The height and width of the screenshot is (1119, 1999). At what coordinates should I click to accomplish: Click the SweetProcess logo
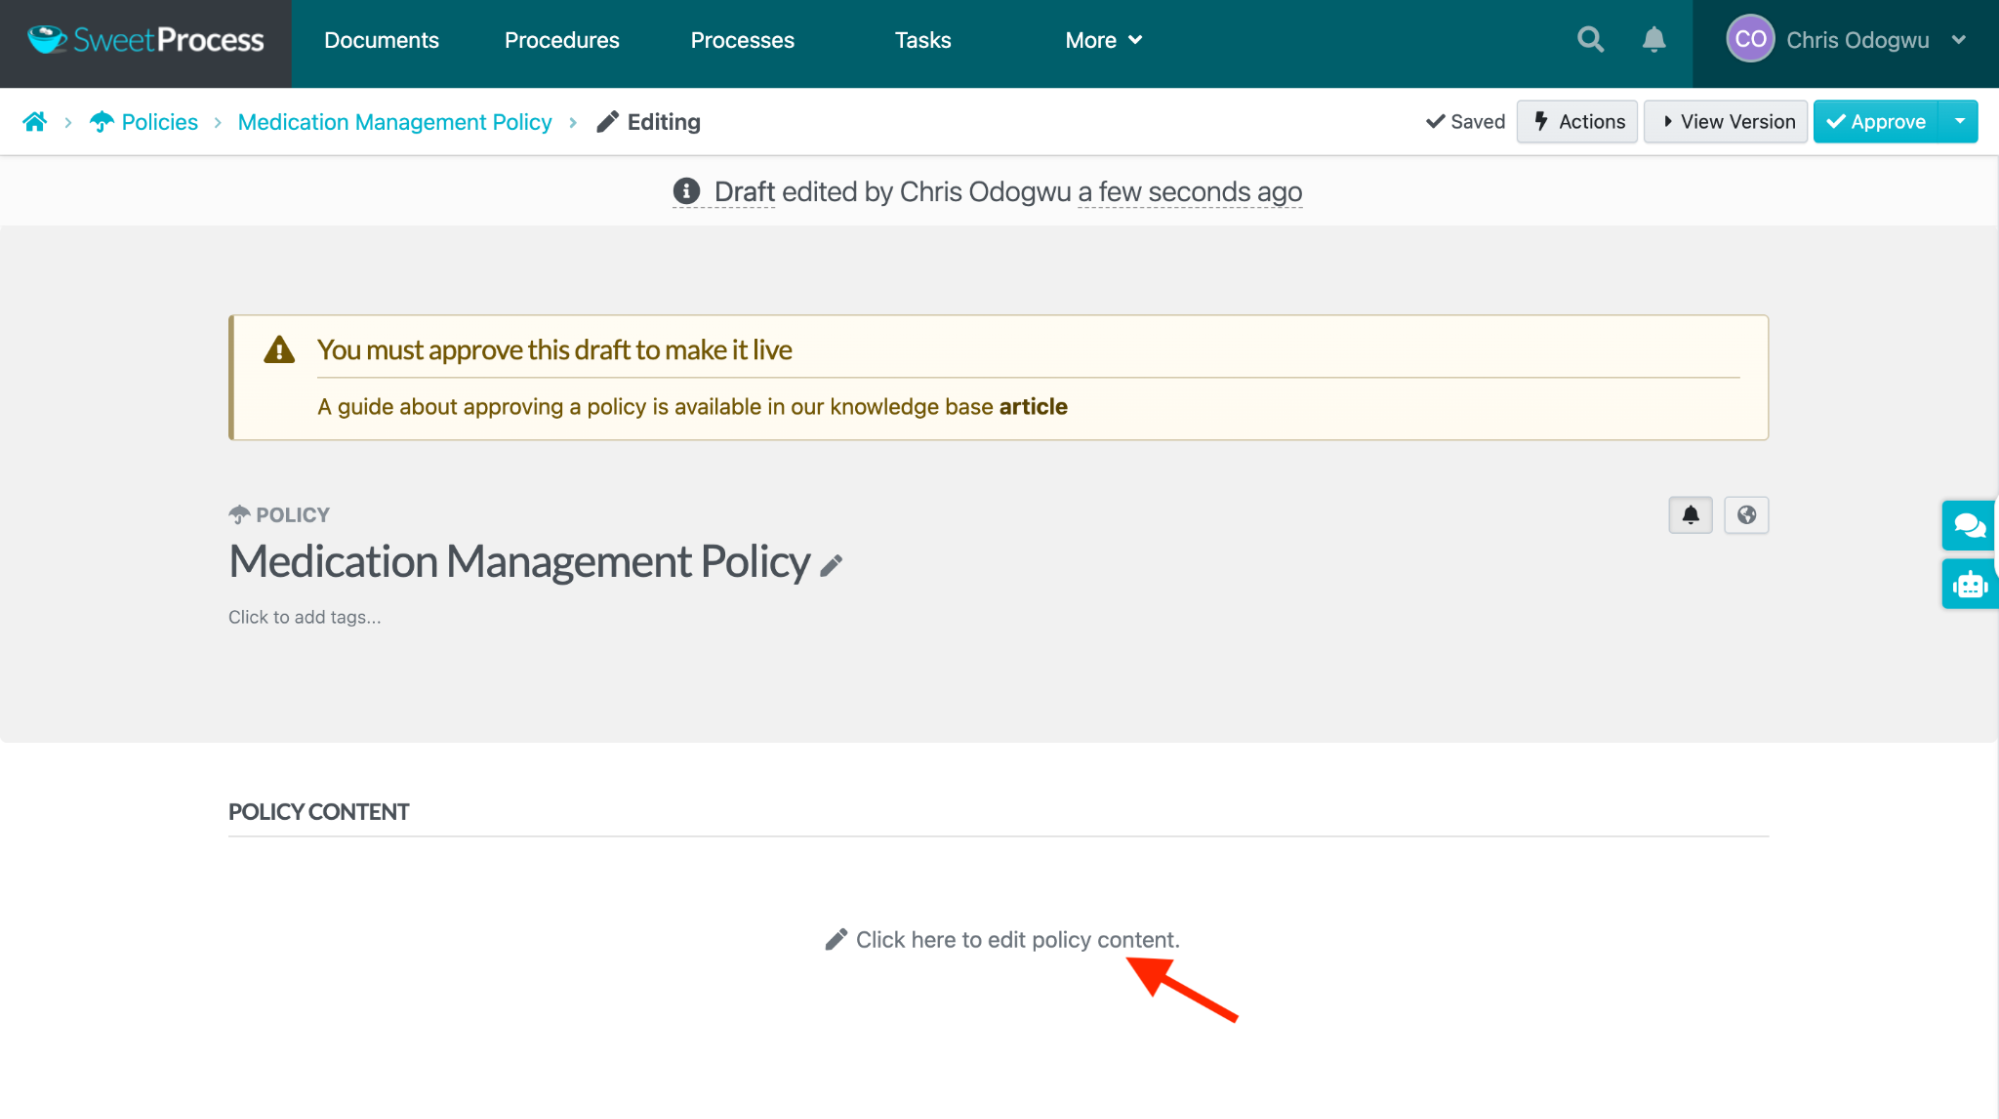coord(145,39)
